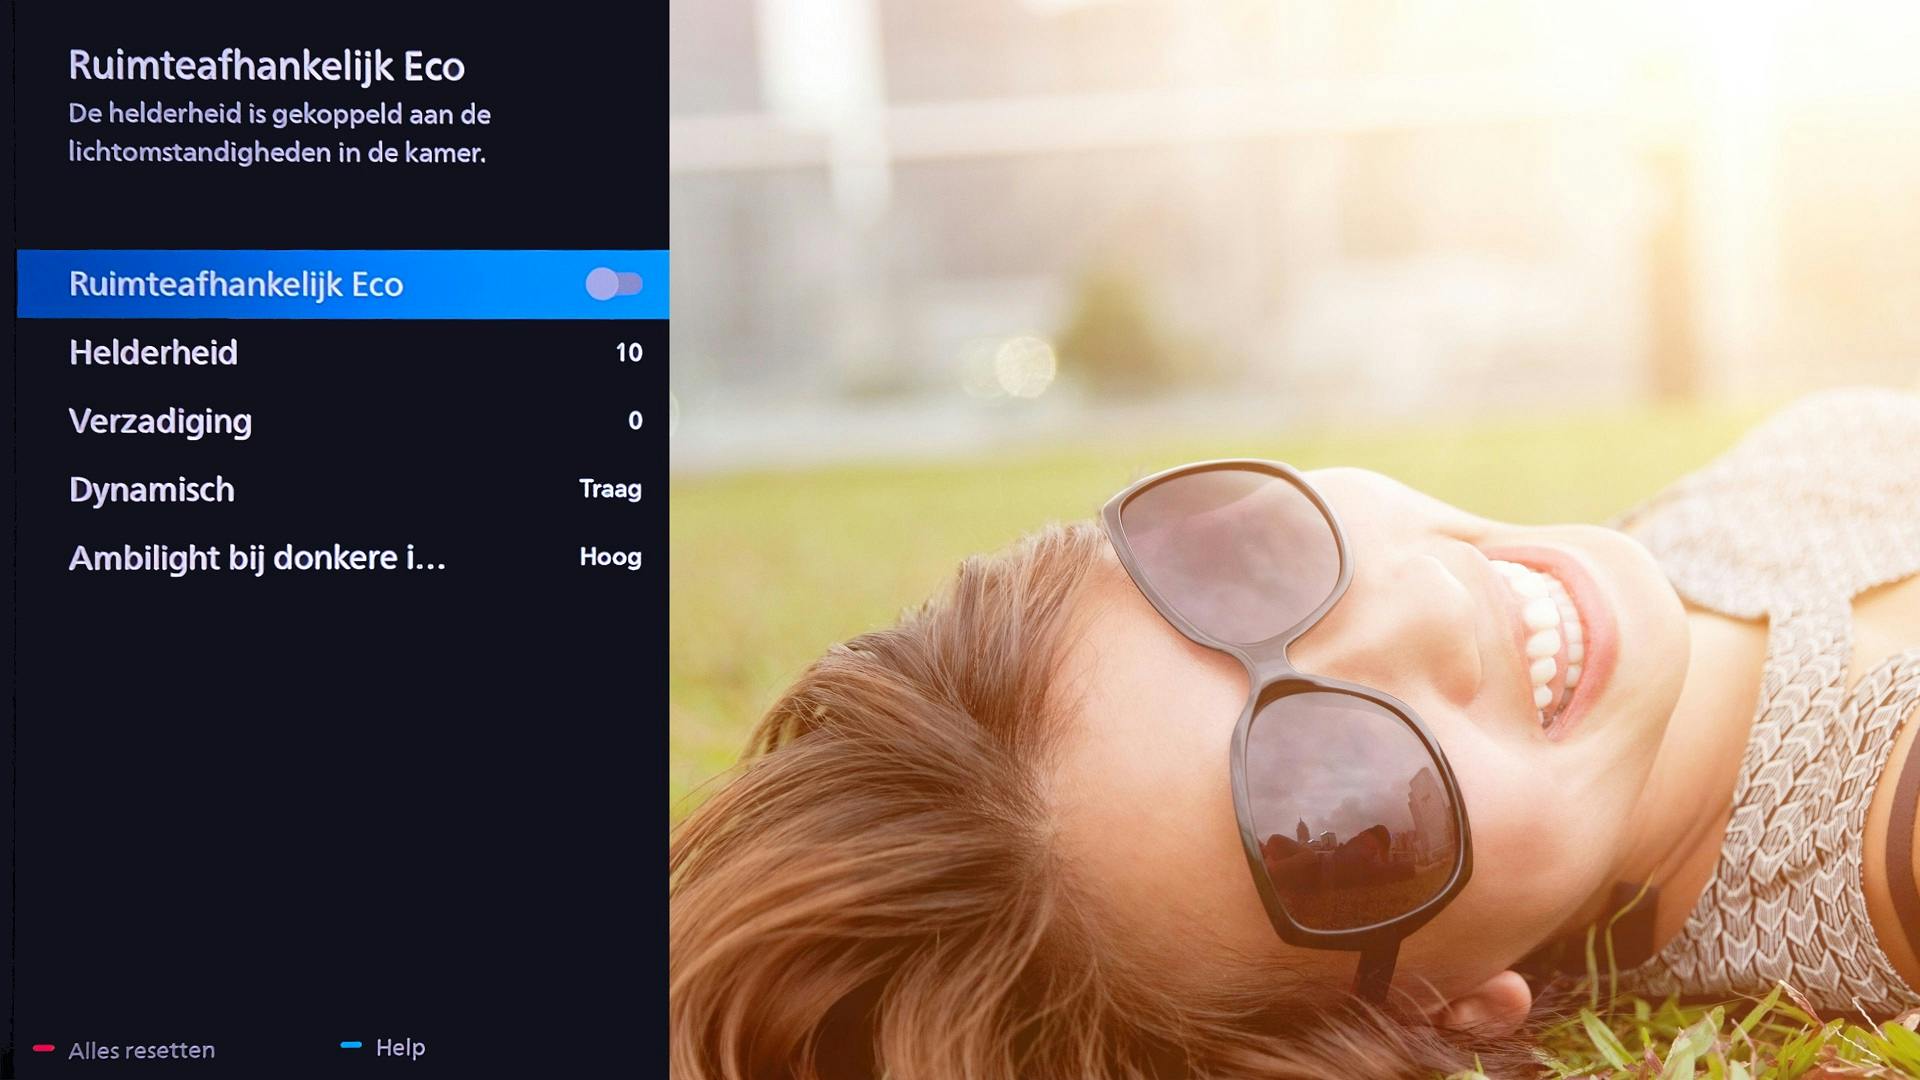Click the Hoog value for Ambilight
The width and height of the screenshot is (1920, 1080).
point(610,557)
